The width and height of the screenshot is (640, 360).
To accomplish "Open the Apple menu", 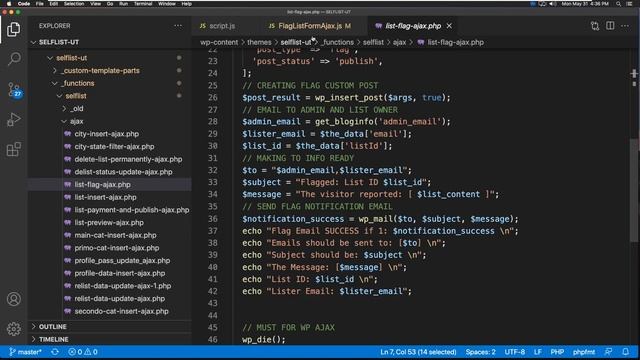I will pyautogui.click(x=9, y=4).
